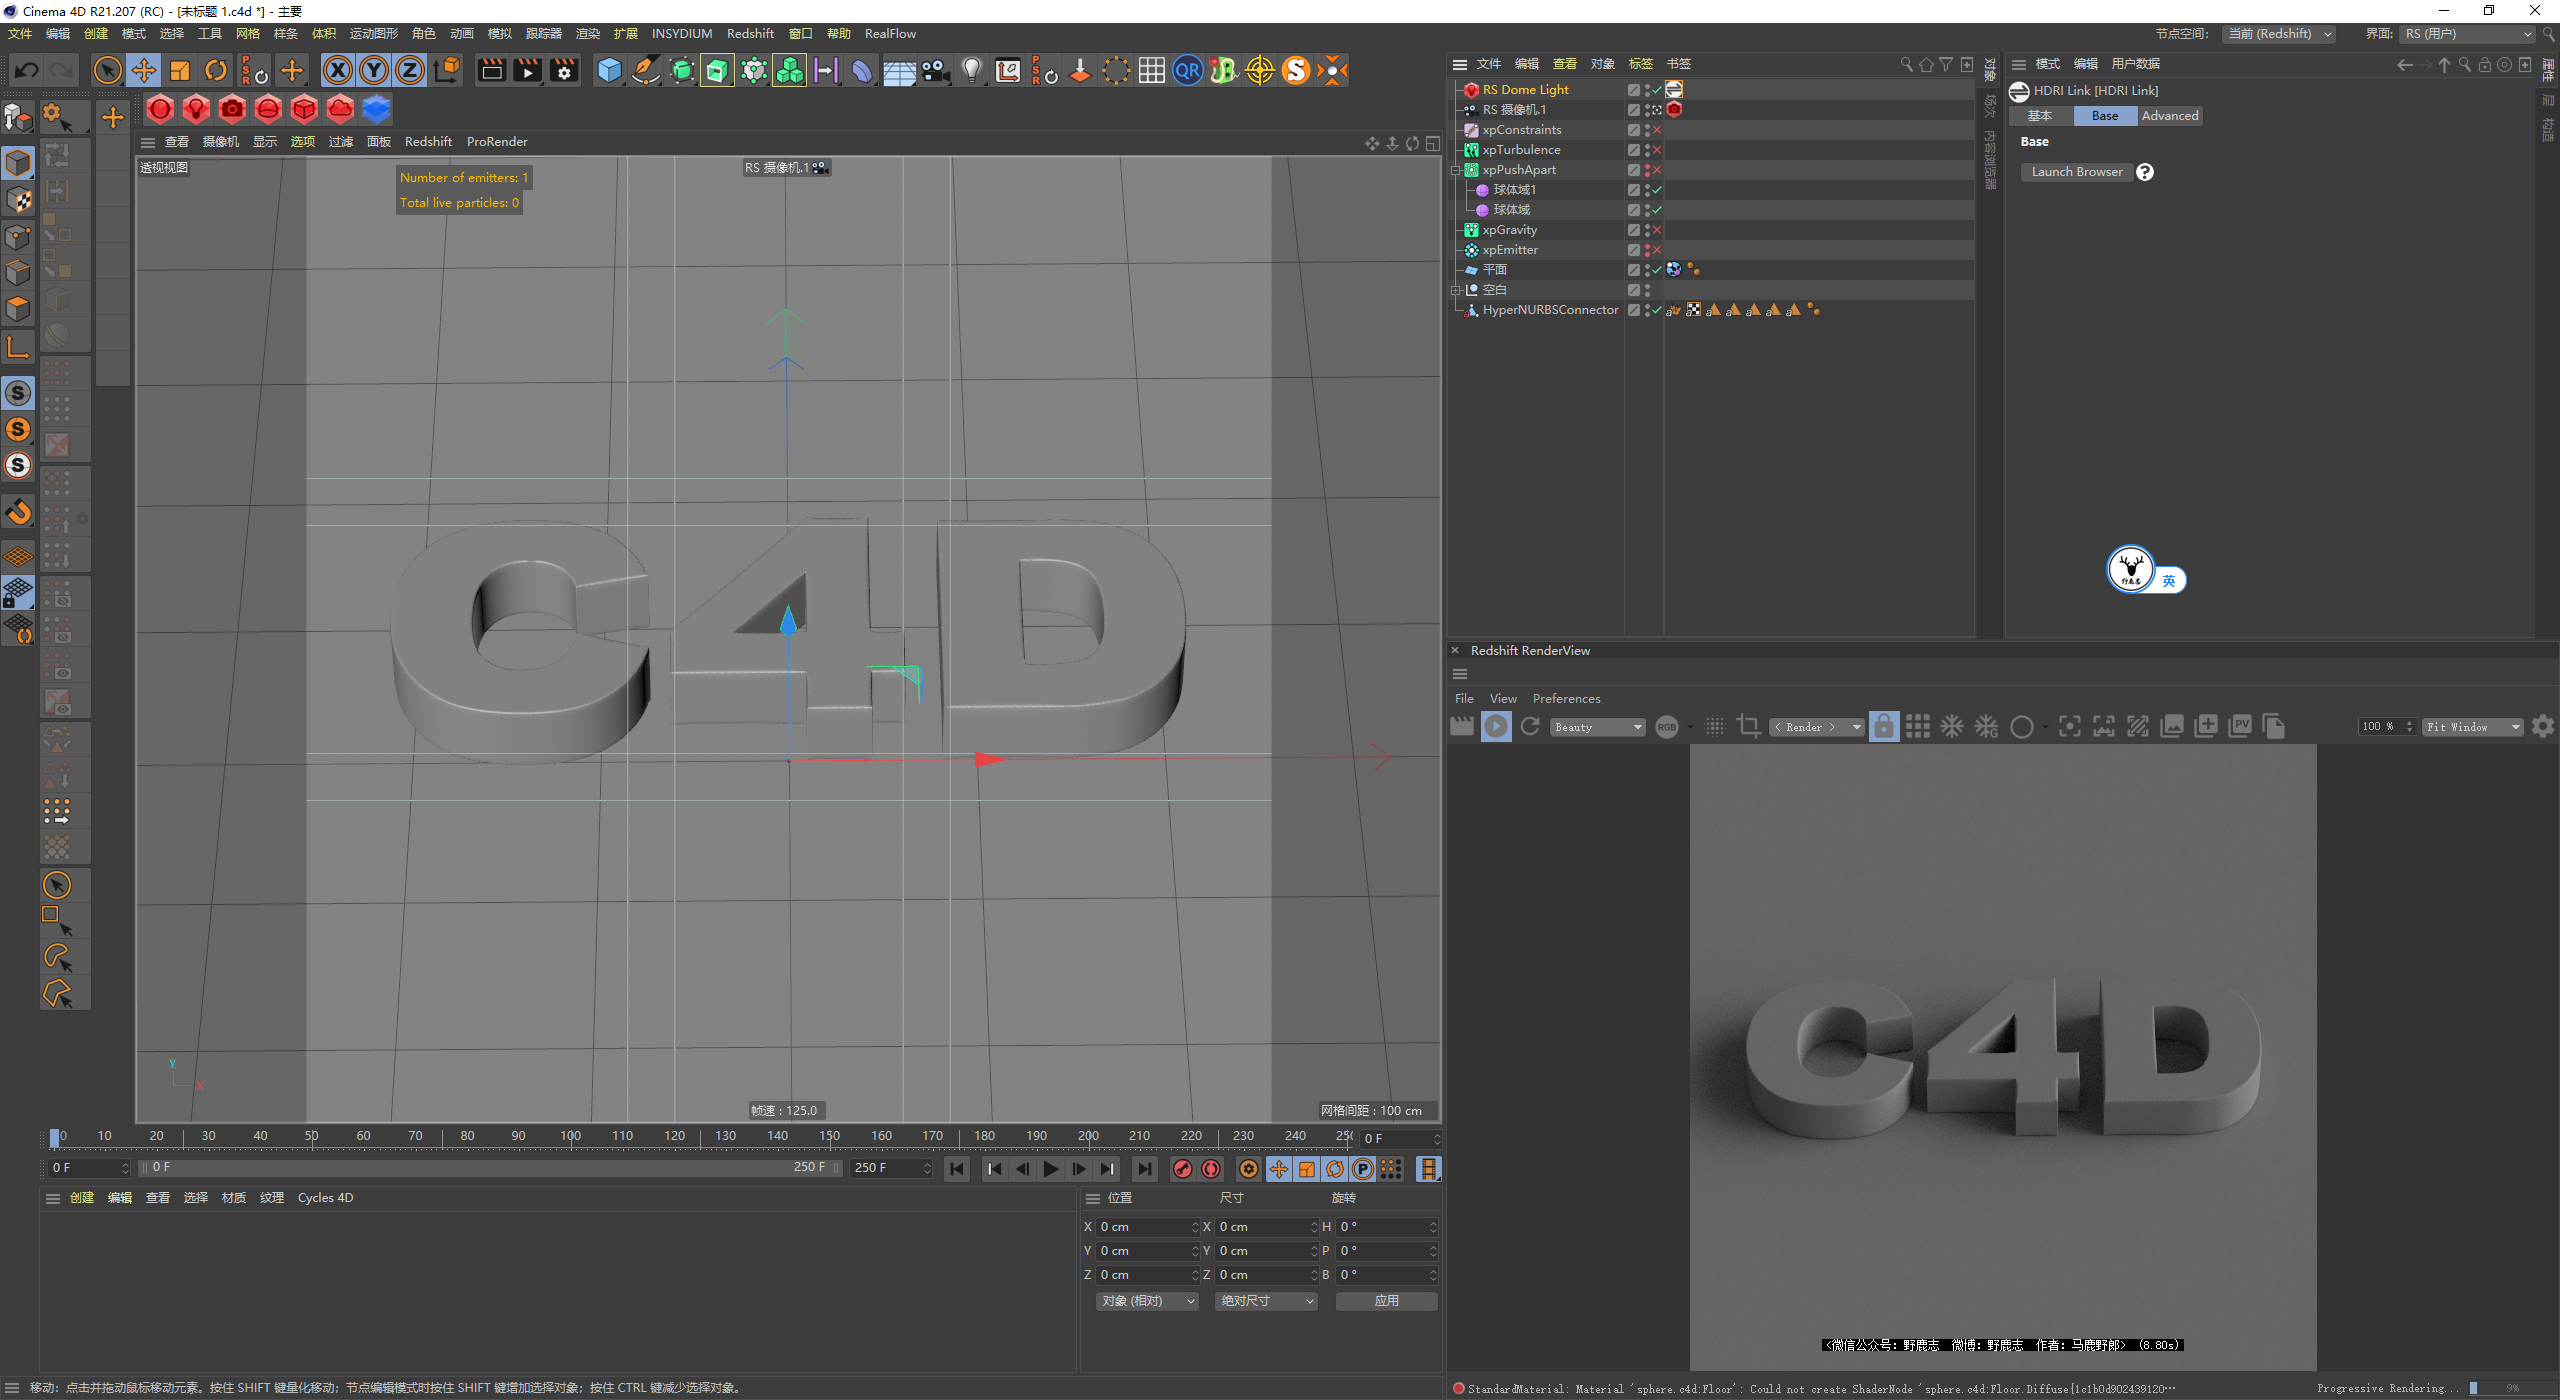The width and height of the screenshot is (2560, 1400).
Task: Start the Redshift RenderView IPR play button
Action: 1496,727
